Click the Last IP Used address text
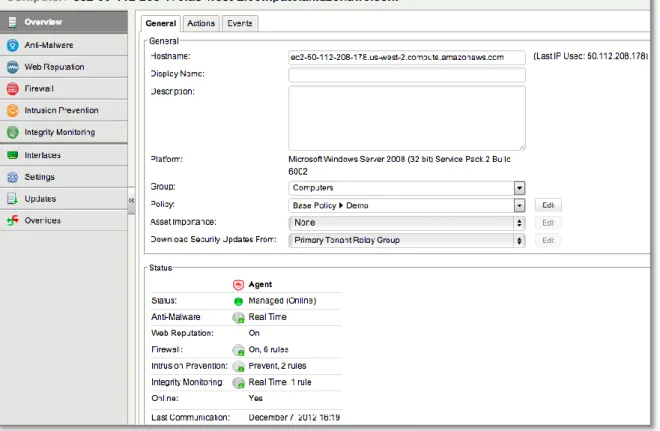Viewport: 660px width, 431px height. tap(591, 56)
